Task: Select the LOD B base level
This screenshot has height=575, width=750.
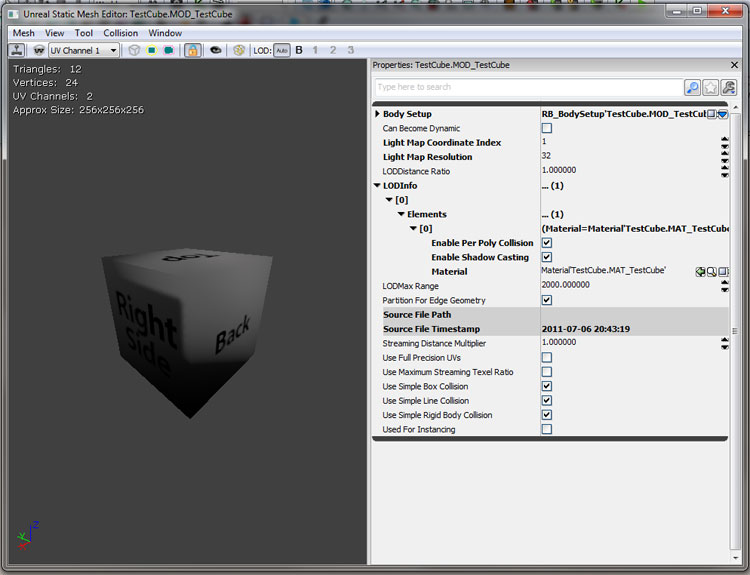Action: point(299,50)
